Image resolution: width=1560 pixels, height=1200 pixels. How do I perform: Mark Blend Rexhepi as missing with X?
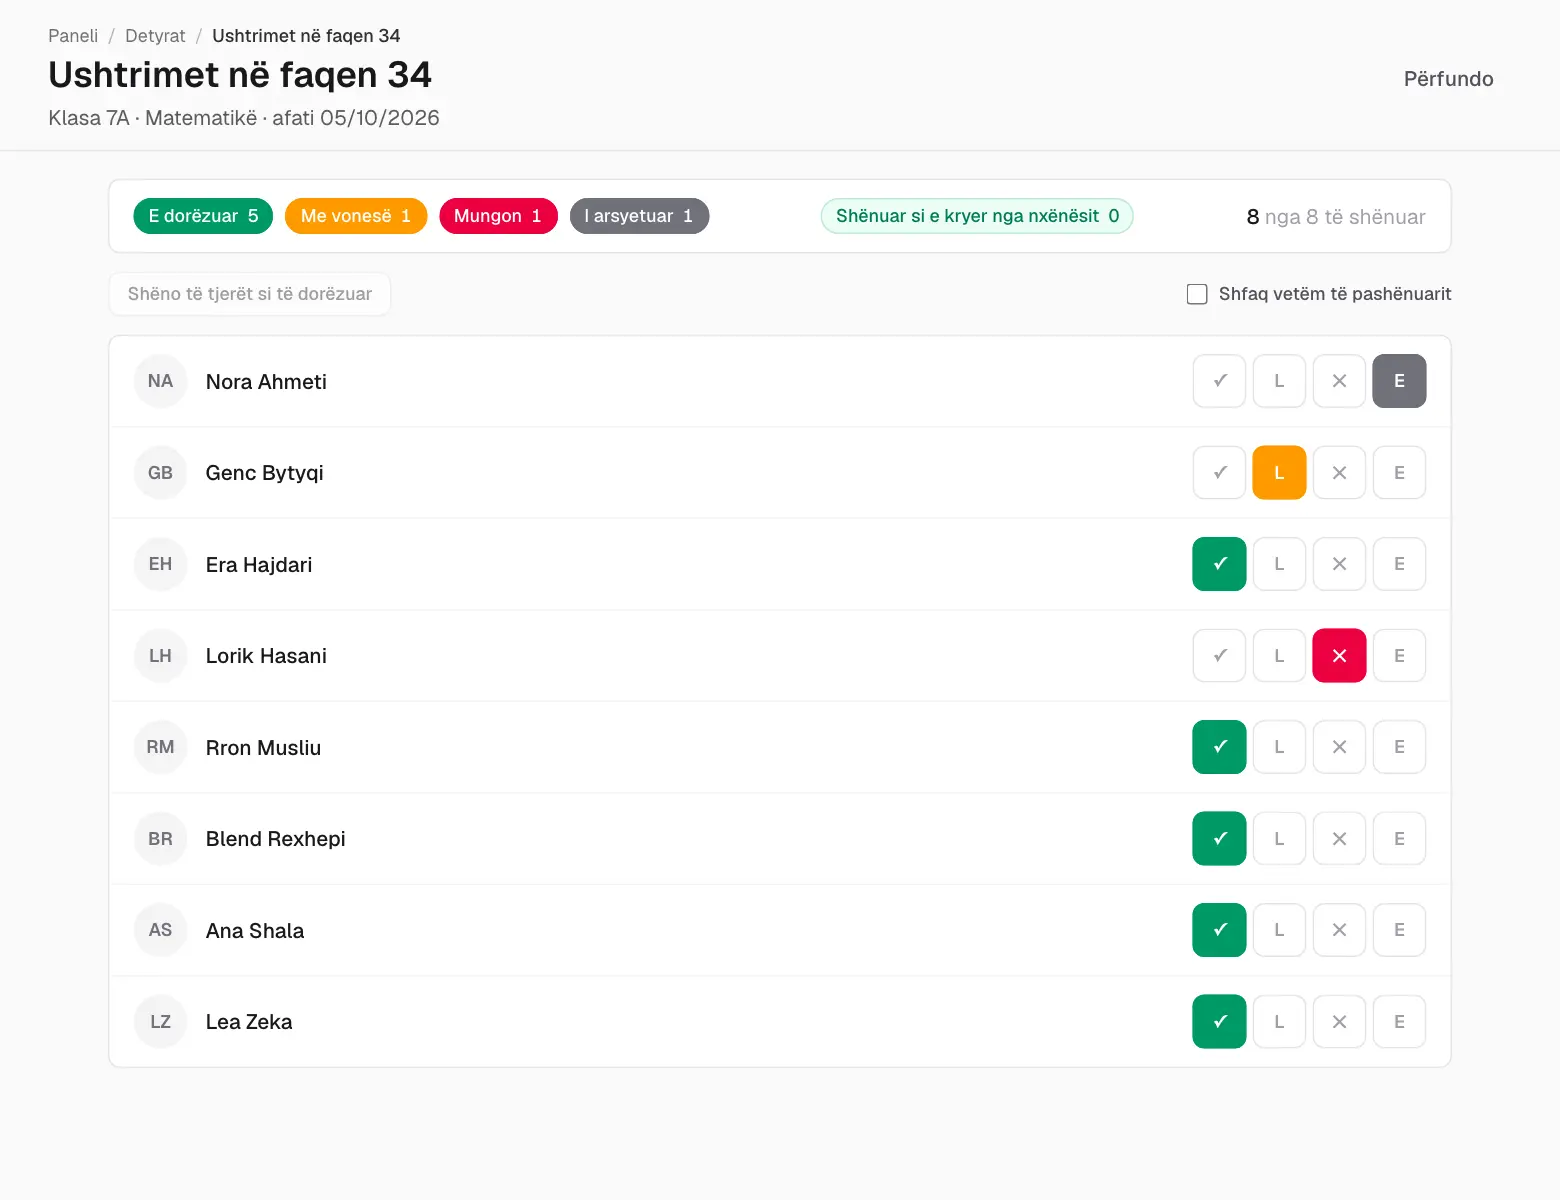(x=1339, y=838)
